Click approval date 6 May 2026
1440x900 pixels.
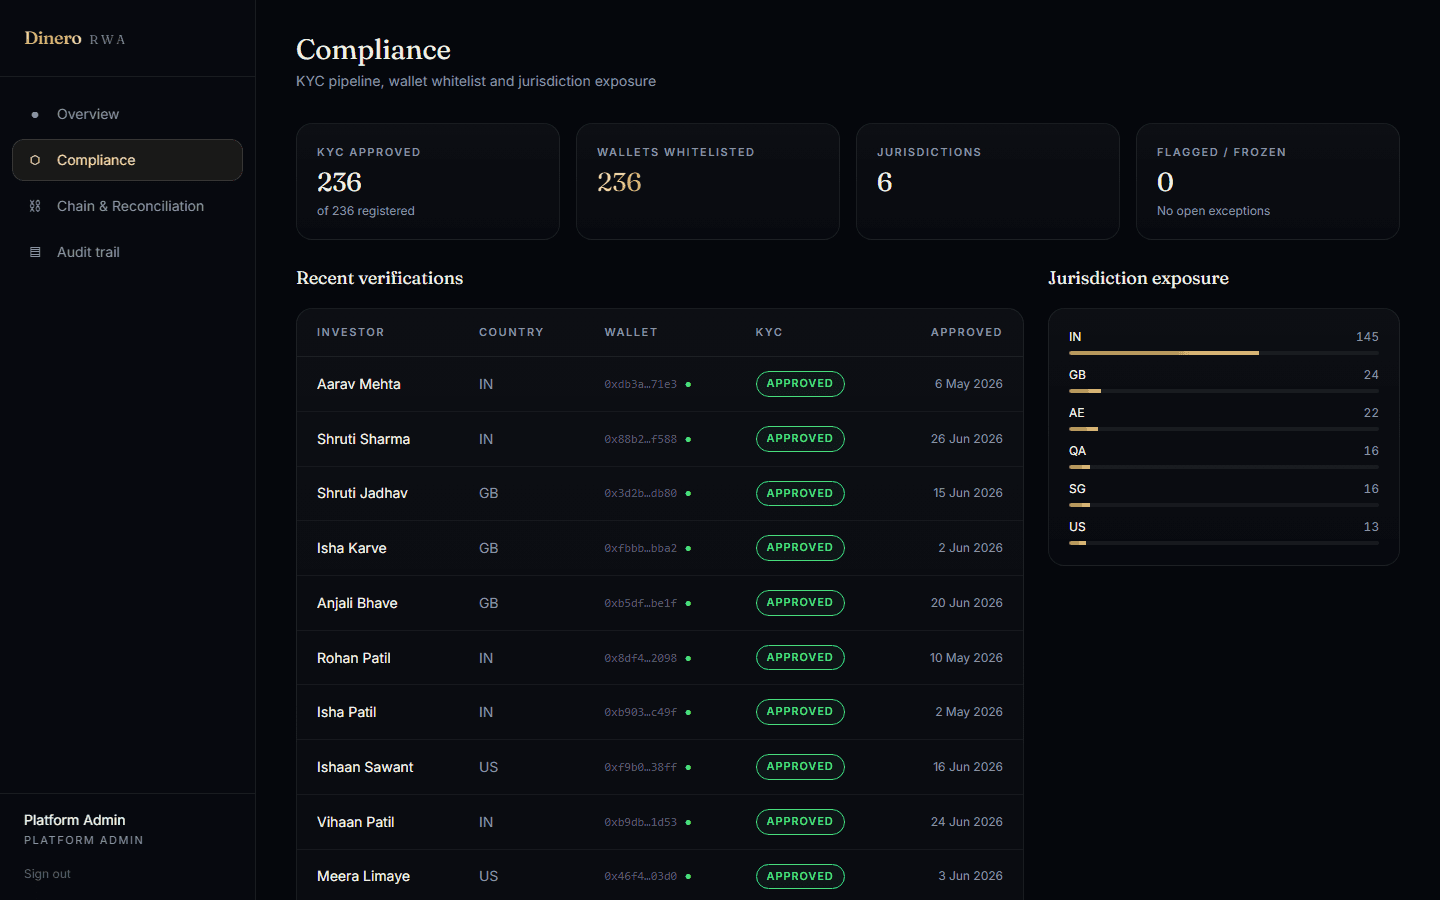969,384
